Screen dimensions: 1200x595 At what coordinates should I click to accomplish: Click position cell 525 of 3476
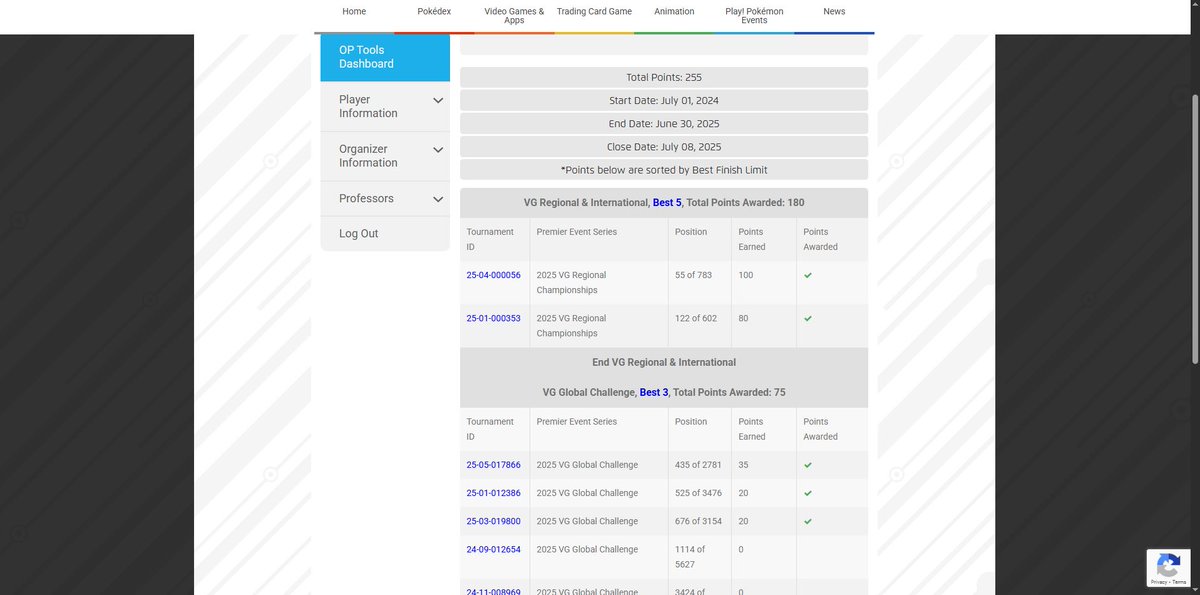click(x=698, y=493)
